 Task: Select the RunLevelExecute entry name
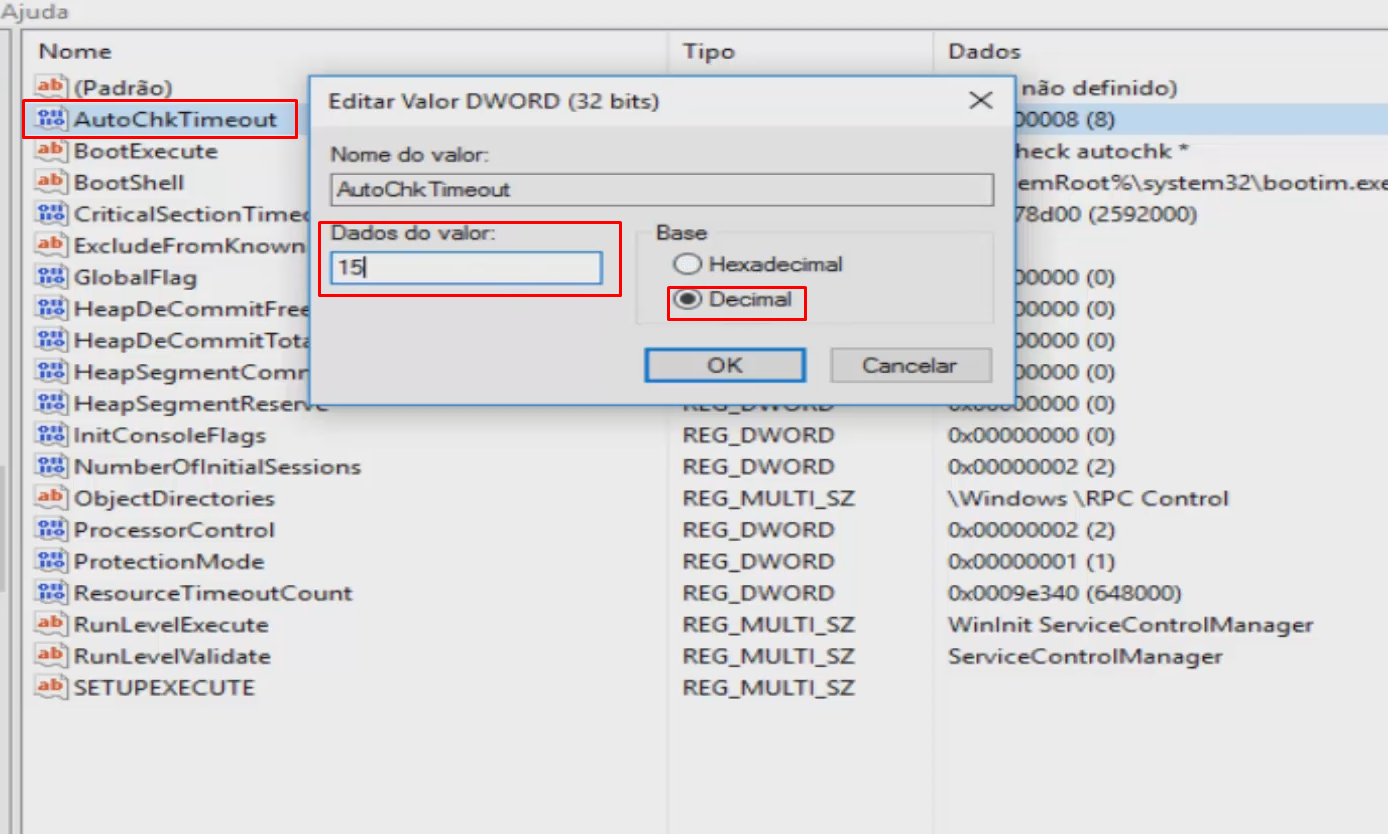(x=171, y=625)
